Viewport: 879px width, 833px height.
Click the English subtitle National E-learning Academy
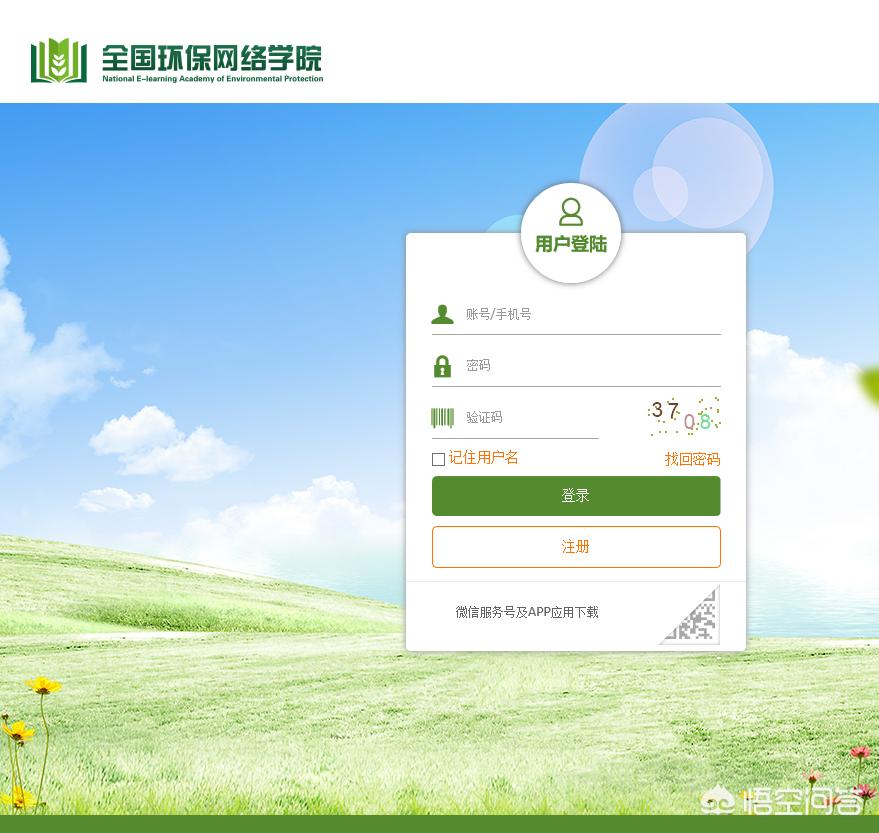(x=212, y=78)
